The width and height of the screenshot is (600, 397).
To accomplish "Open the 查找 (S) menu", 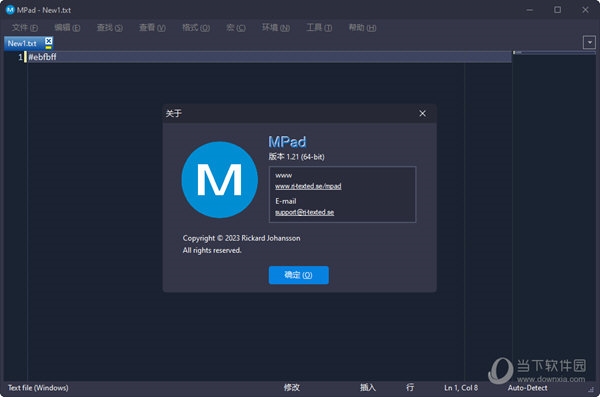I will (x=110, y=28).
